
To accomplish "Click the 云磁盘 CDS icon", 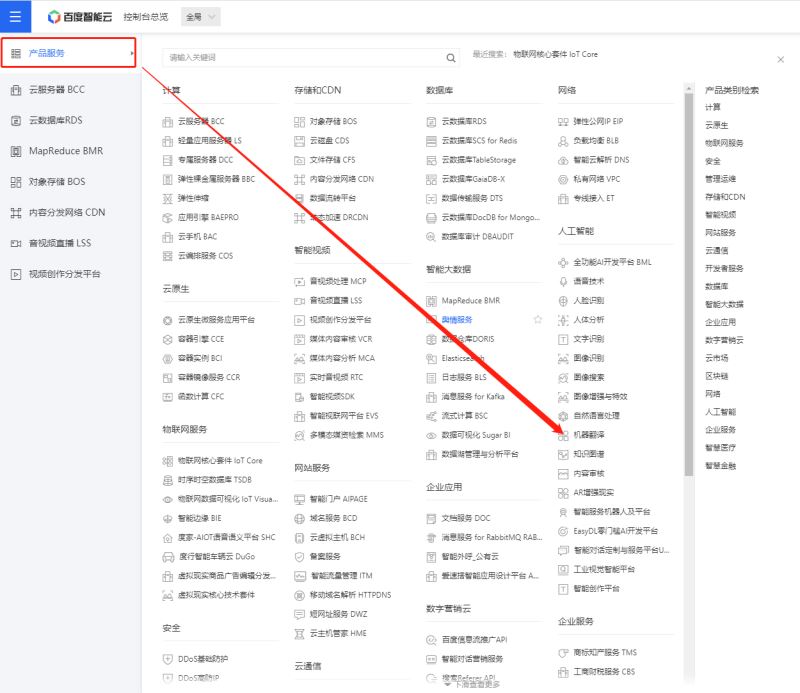I will pyautogui.click(x=299, y=141).
